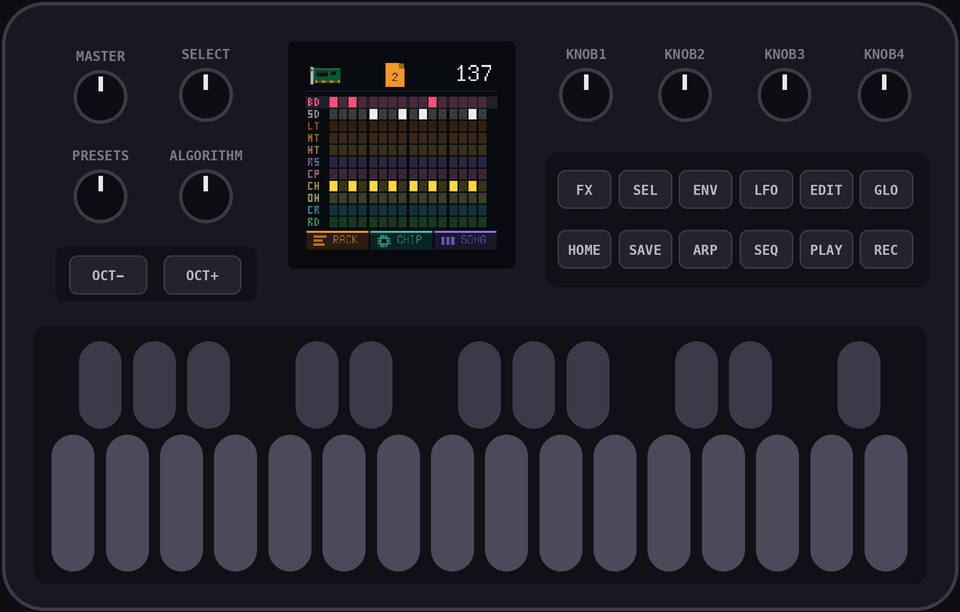The image size is (960, 612).
Task: Click the tempo value 137
Action: [473, 74]
